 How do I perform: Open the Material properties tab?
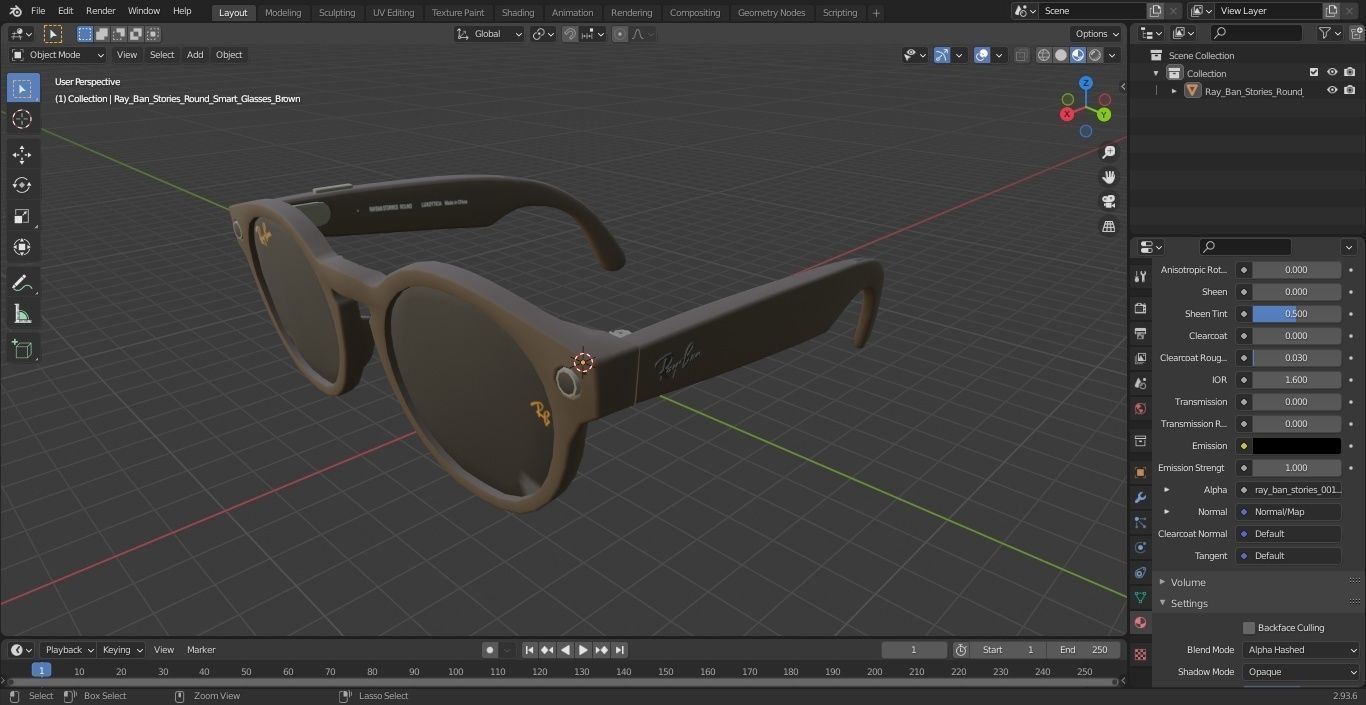pos(1140,622)
